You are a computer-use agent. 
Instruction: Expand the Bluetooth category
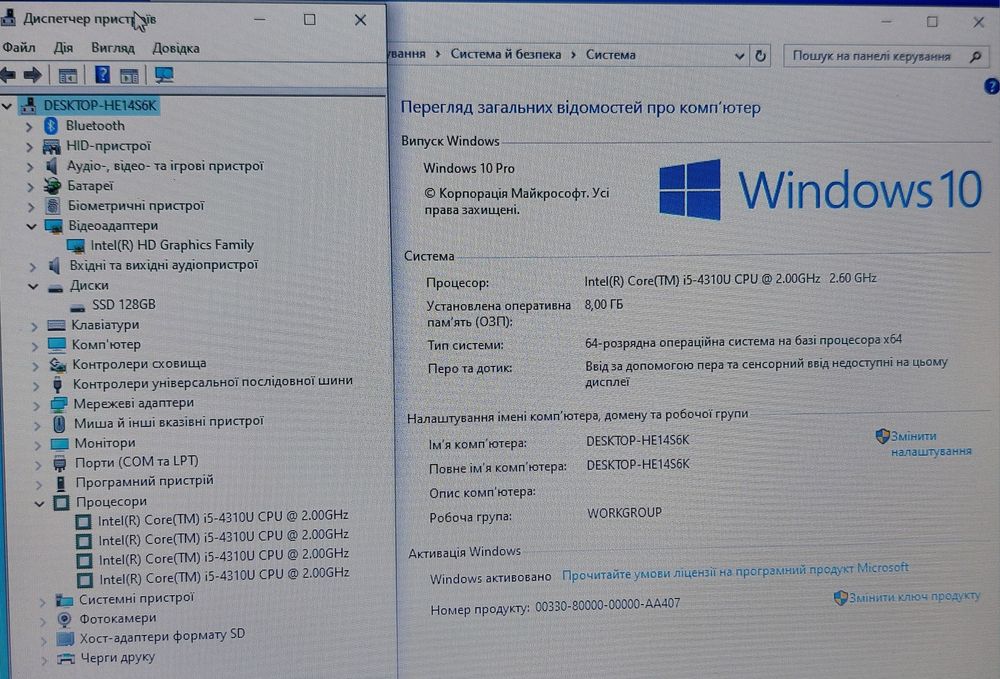(29, 127)
